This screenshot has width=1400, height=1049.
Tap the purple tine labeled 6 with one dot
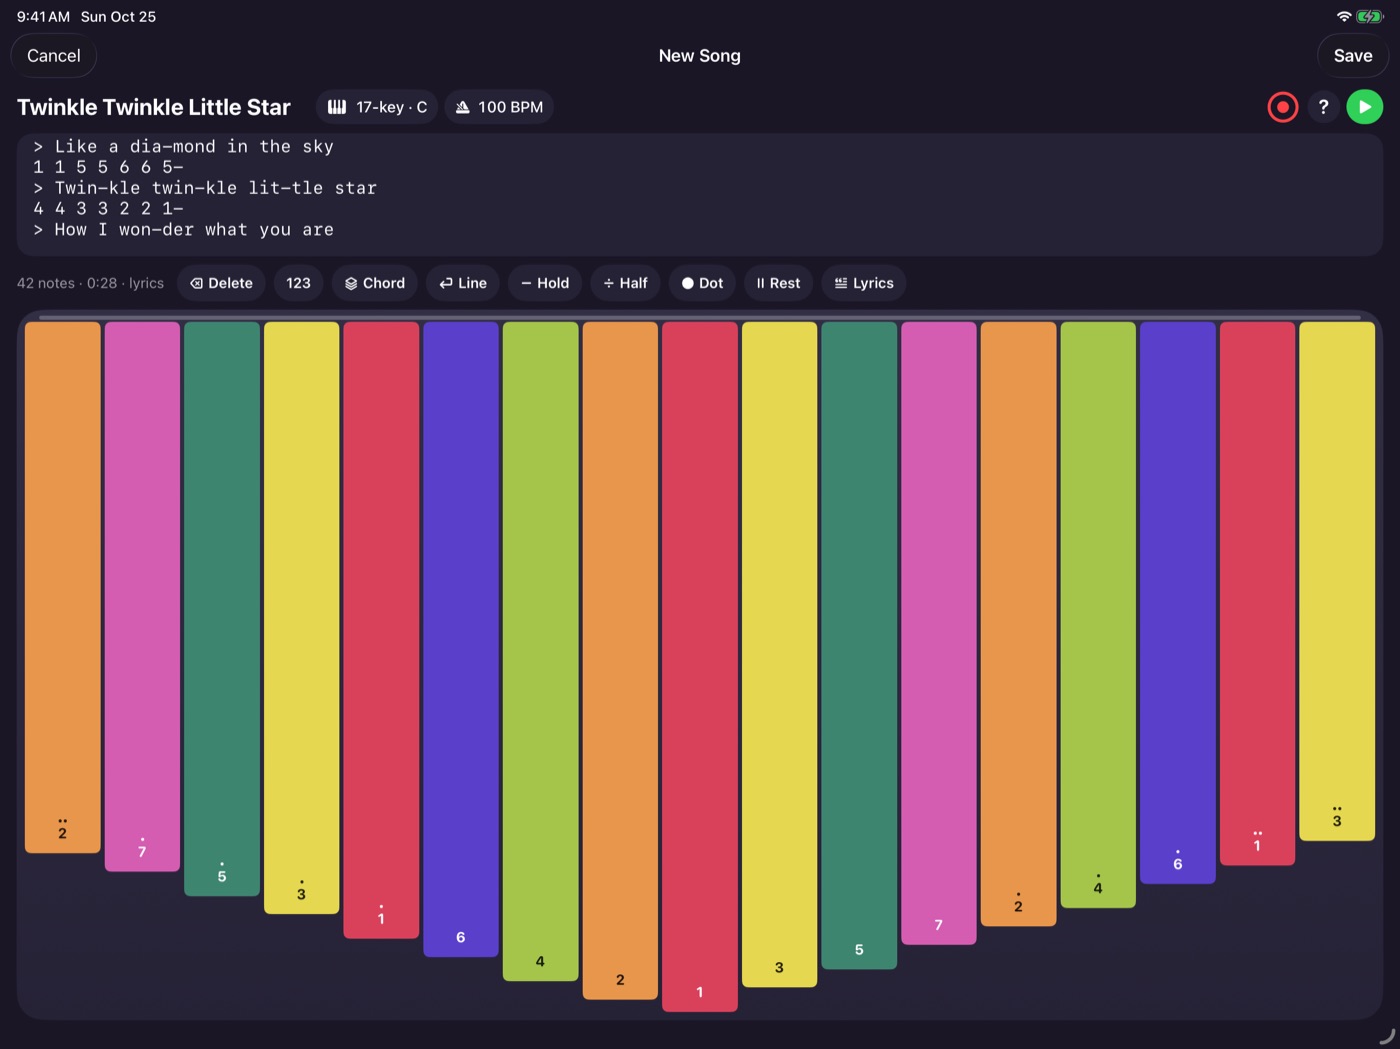(1178, 603)
